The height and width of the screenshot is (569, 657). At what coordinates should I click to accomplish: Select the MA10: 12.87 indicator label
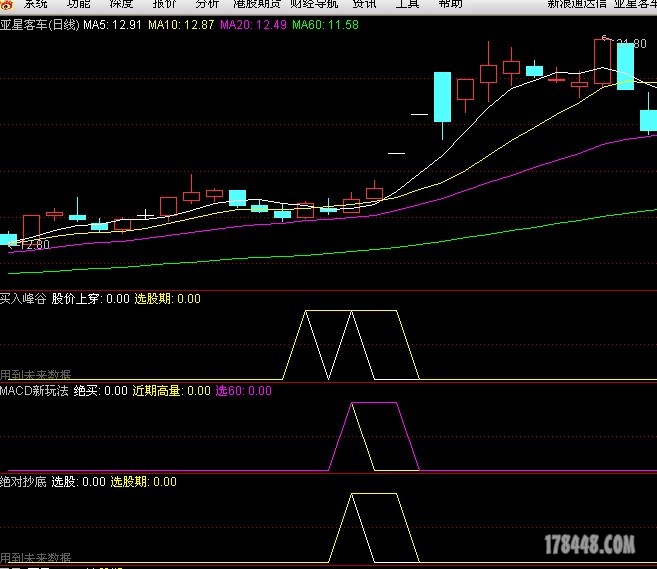(x=181, y=25)
